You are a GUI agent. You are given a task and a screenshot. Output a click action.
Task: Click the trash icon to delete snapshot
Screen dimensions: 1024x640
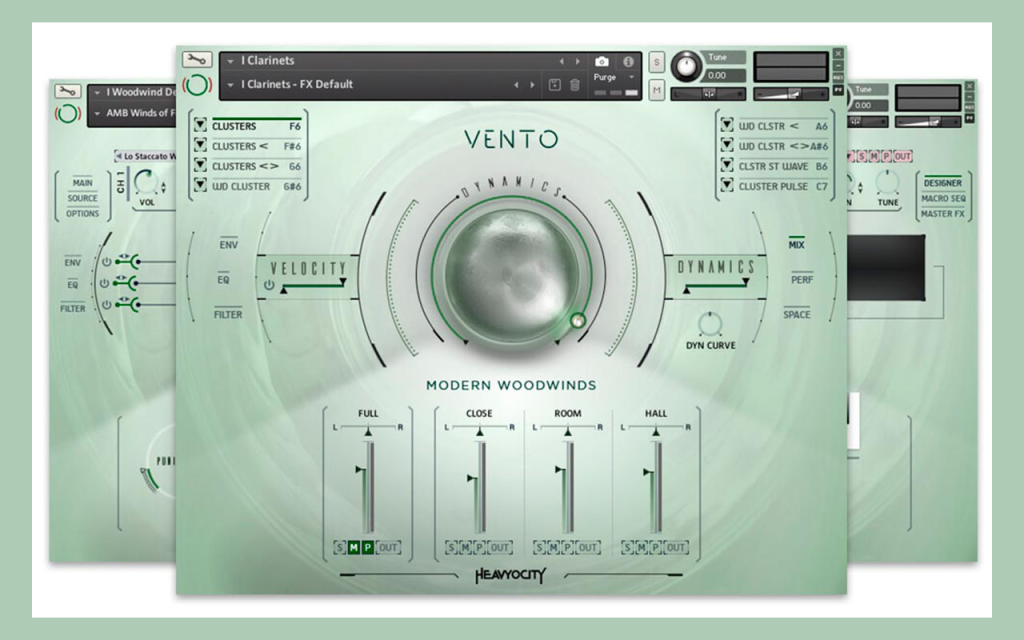pos(575,85)
